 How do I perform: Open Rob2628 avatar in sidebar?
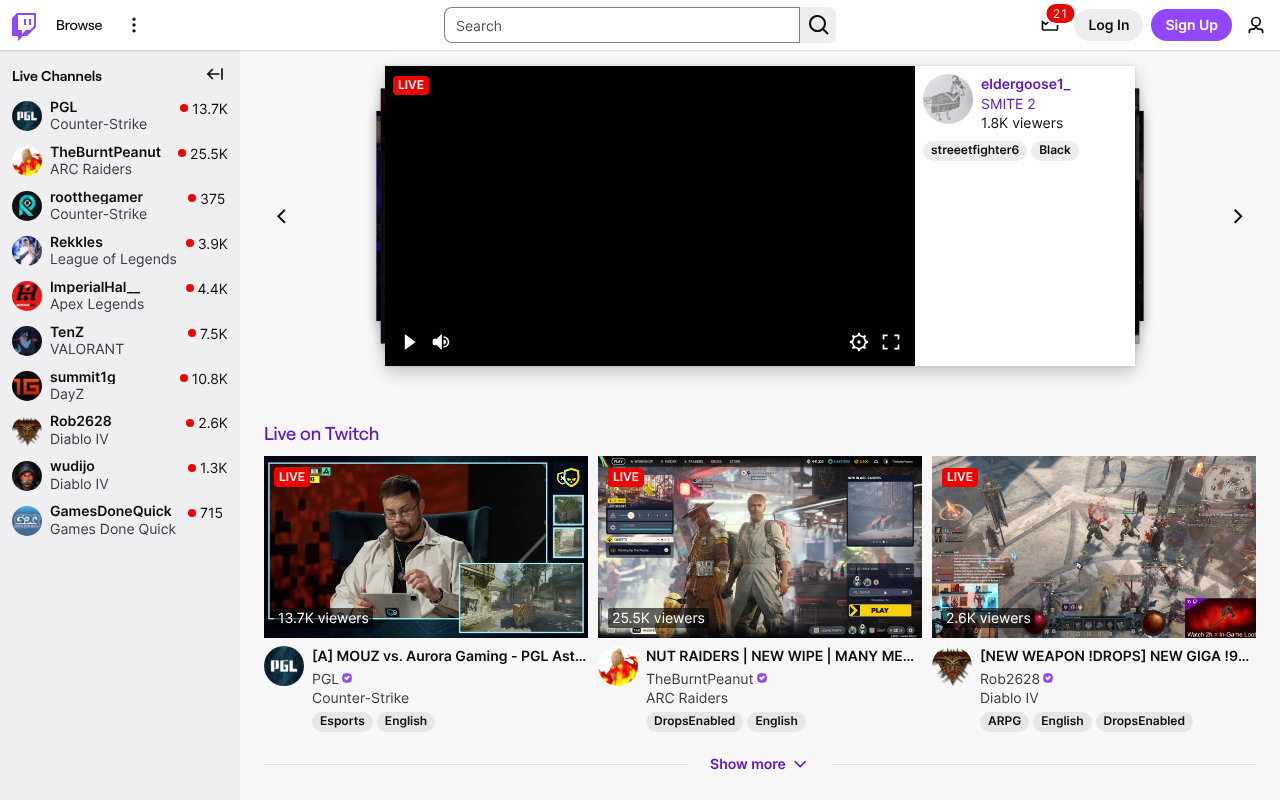coord(27,431)
